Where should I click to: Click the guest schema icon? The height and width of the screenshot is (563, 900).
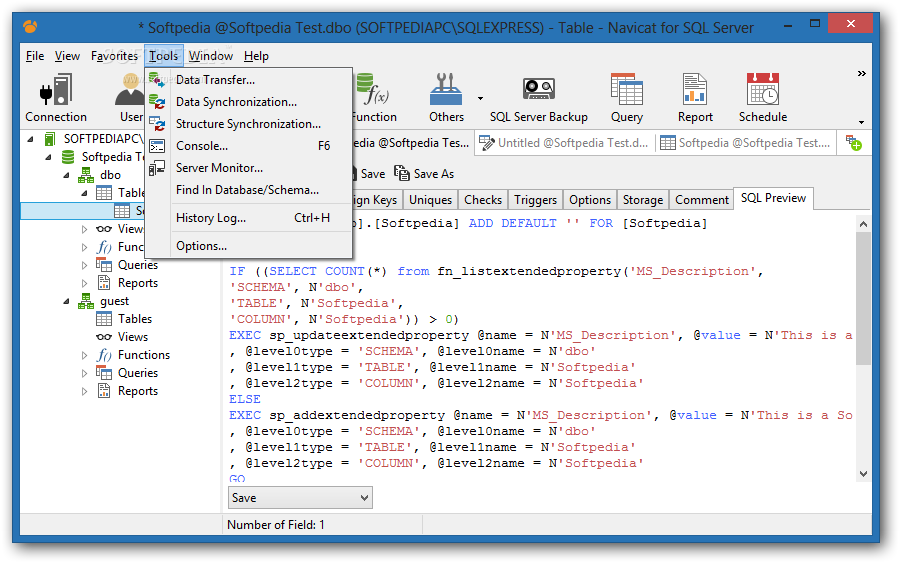(86, 301)
